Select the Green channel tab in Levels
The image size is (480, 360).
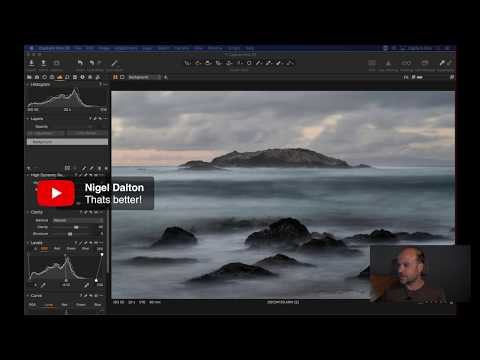coord(71,249)
